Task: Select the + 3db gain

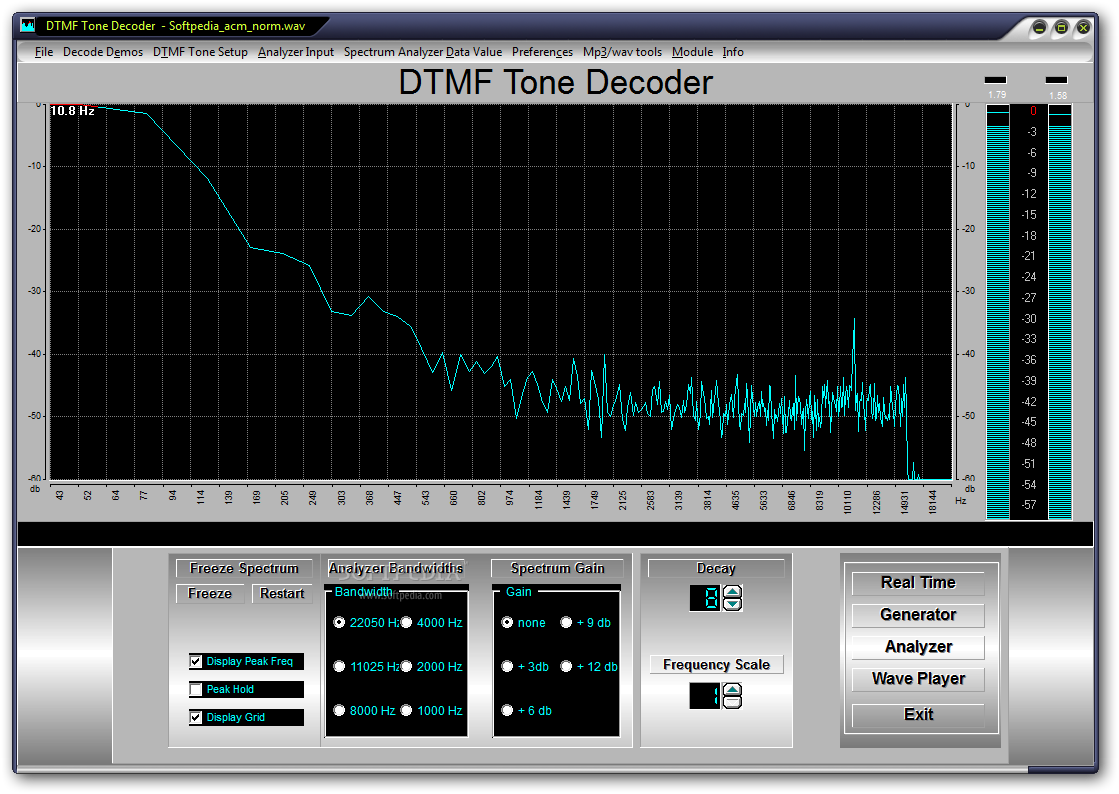Action: (x=507, y=666)
